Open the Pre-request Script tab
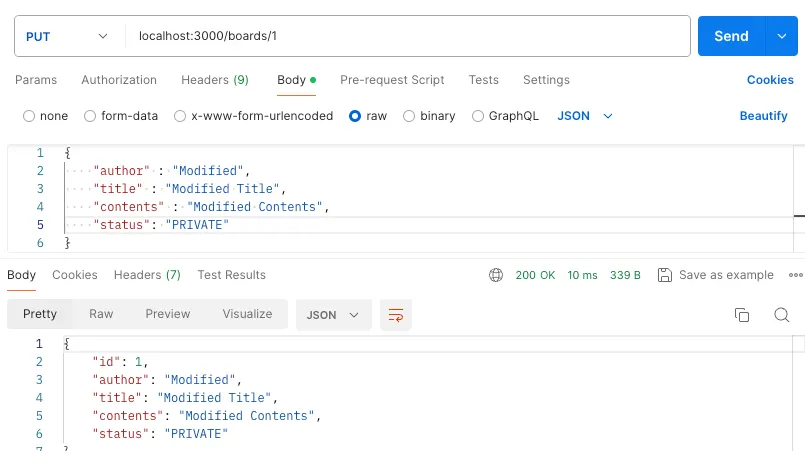 (392, 80)
